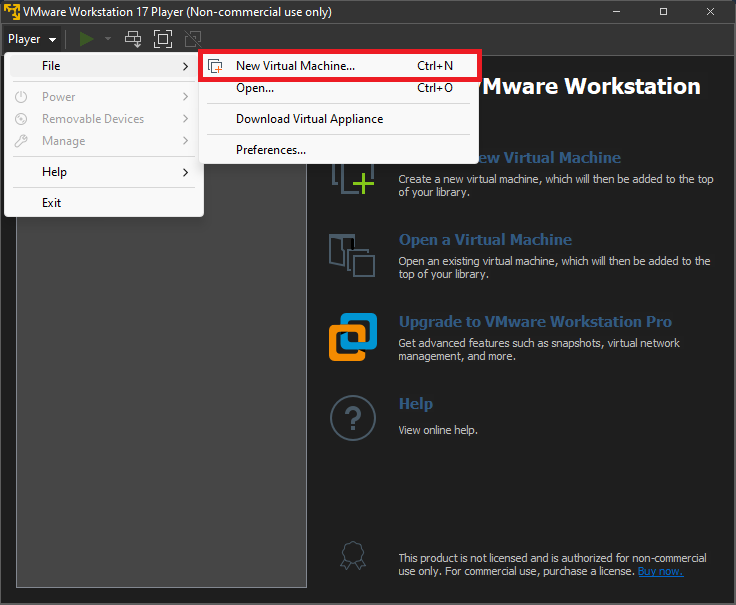This screenshot has width=736, height=605.
Task: Click the New Virtual Machine submenu icon
Action: 215,66
